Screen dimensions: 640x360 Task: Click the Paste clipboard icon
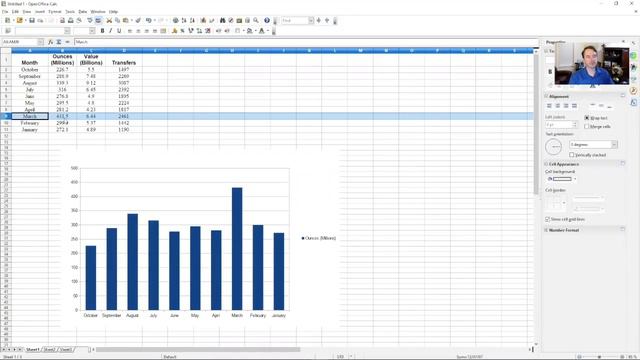click(126, 20)
